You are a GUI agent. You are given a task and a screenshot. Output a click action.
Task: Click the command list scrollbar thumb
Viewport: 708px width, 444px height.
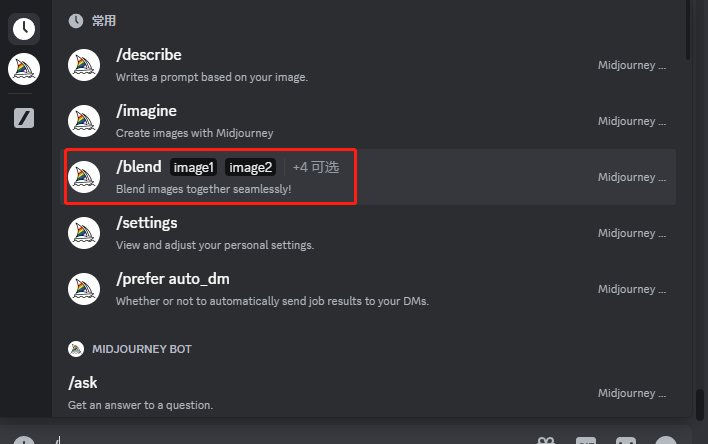(688, 30)
